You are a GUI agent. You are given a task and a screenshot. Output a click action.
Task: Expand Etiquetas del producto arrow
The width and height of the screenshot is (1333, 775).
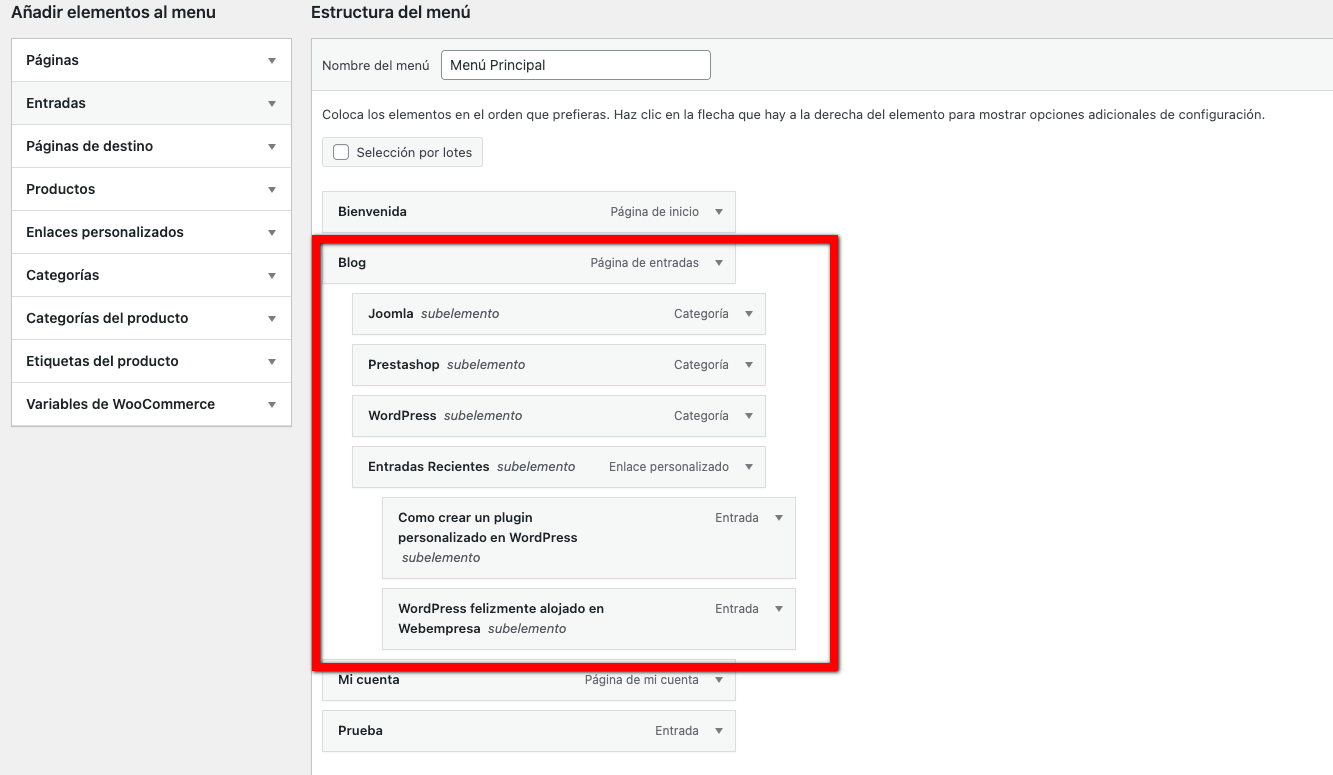coord(272,362)
